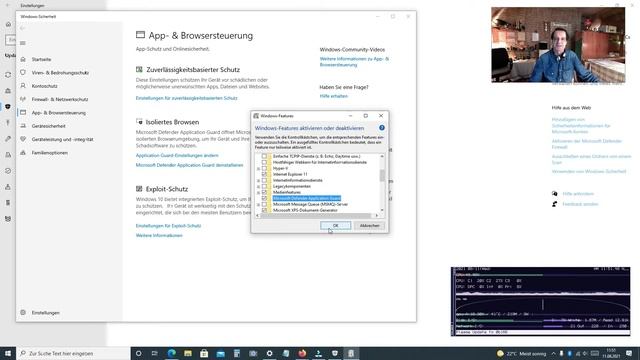Click the Windows Update sync icon in Einstellungen
Image resolution: width=640 pixels, height=360 pixels.
[8, 75]
